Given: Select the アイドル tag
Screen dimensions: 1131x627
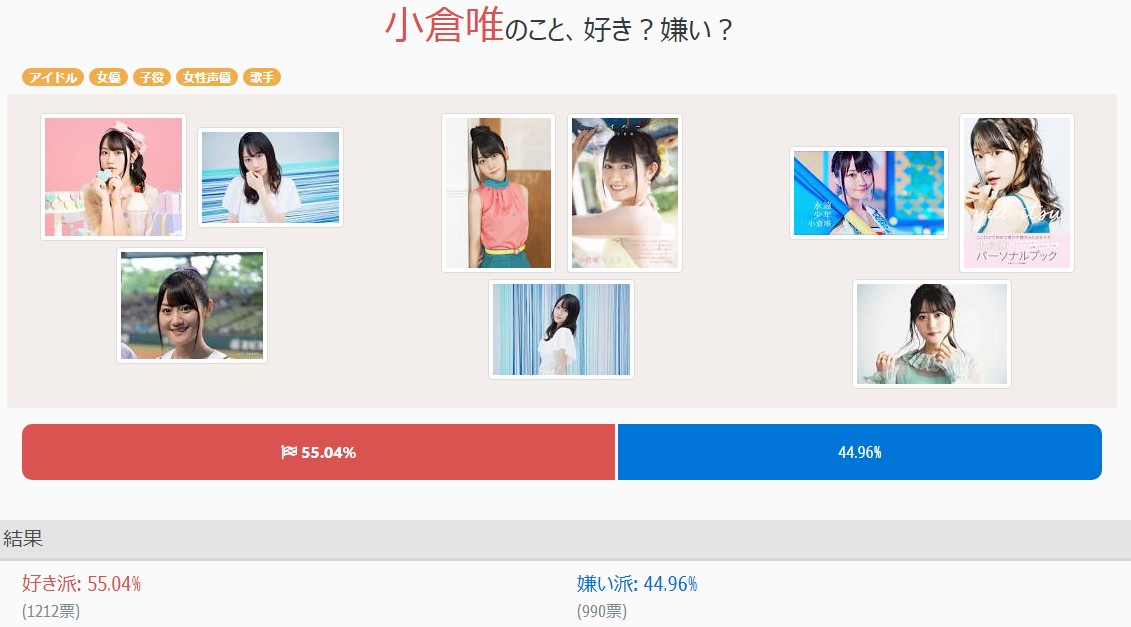Looking at the screenshot, I should tap(53, 77).
